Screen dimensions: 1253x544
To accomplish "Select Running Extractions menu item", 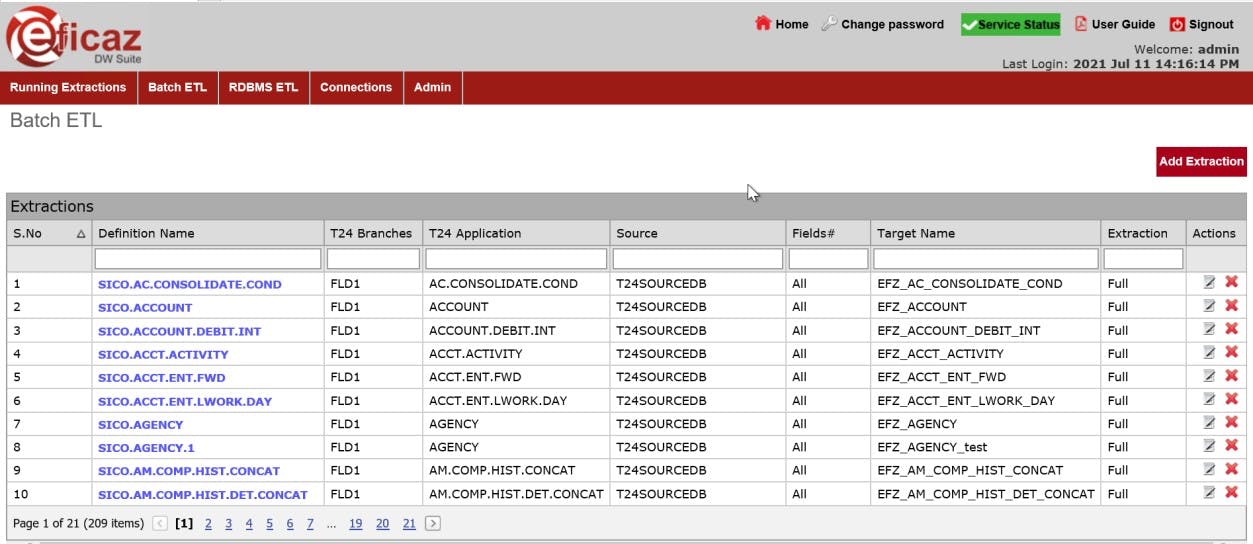I will tap(68, 87).
